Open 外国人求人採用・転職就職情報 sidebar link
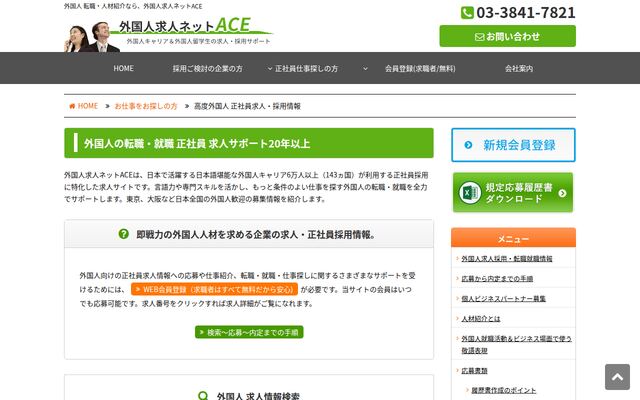Image resolution: width=640 pixels, height=400 pixels. (x=507, y=258)
